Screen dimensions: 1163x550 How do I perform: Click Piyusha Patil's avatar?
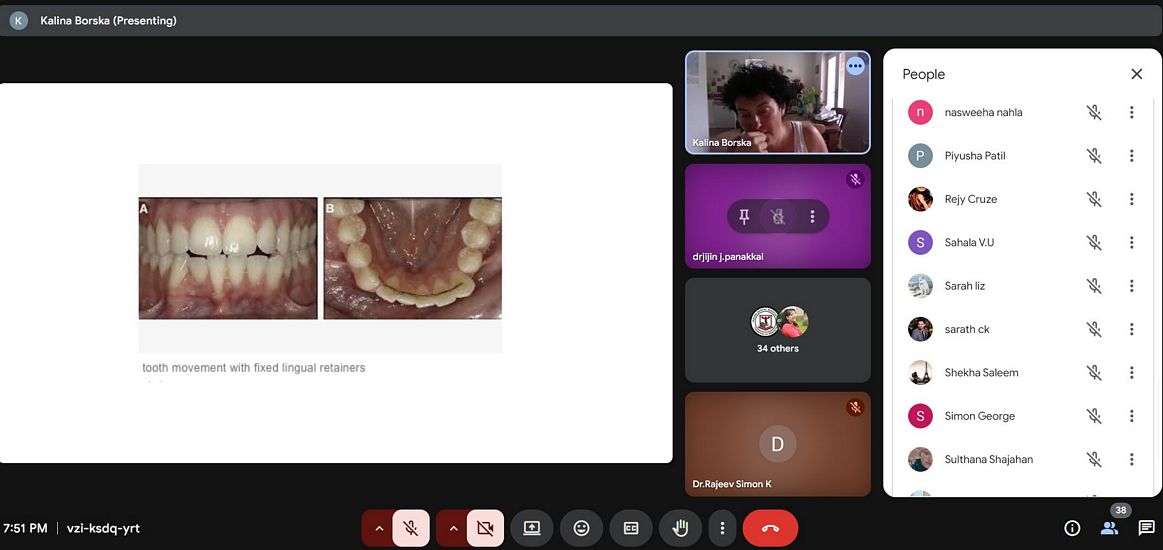click(920, 156)
